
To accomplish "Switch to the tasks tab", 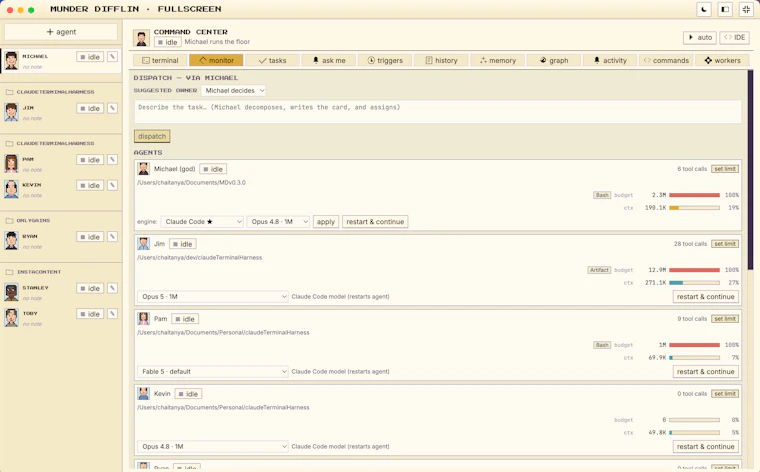I will pyautogui.click(x=272, y=60).
